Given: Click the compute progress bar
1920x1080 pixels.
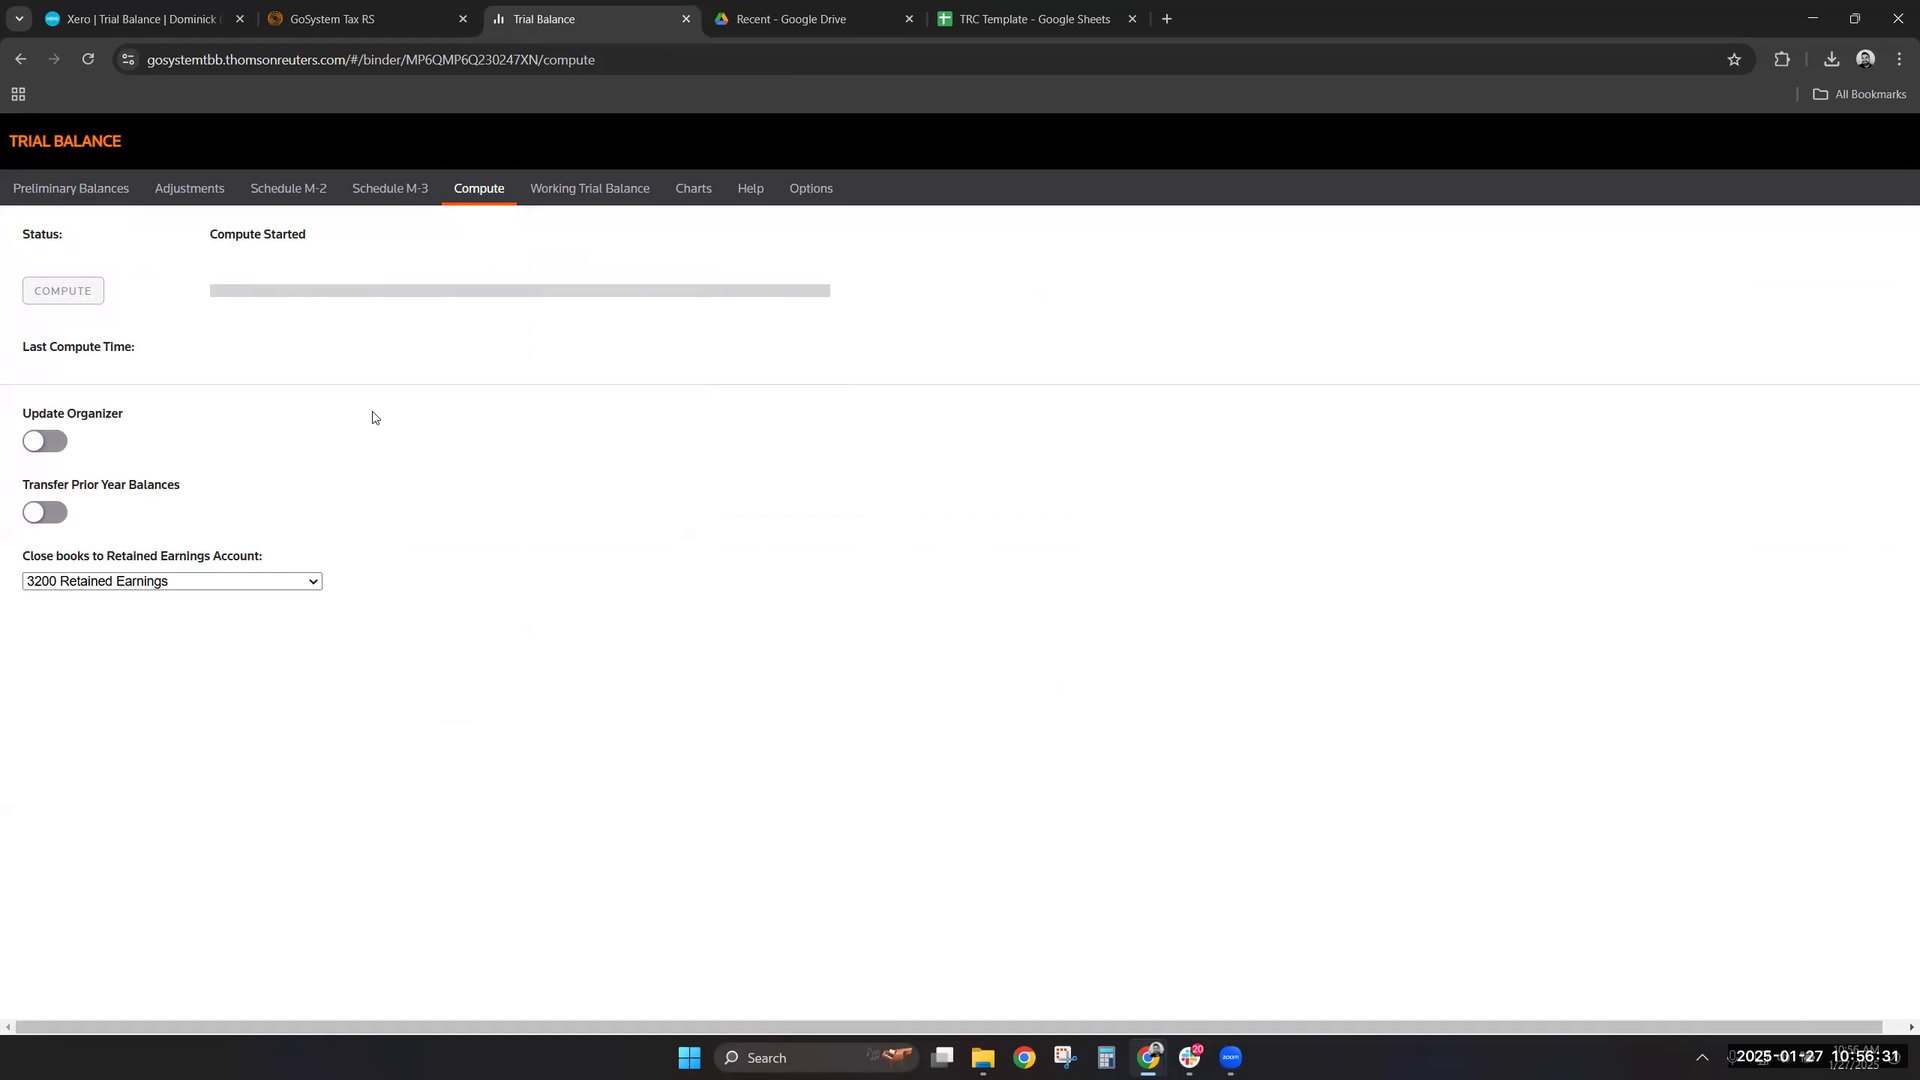Looking at the screenshot, I should click(519, 291).
